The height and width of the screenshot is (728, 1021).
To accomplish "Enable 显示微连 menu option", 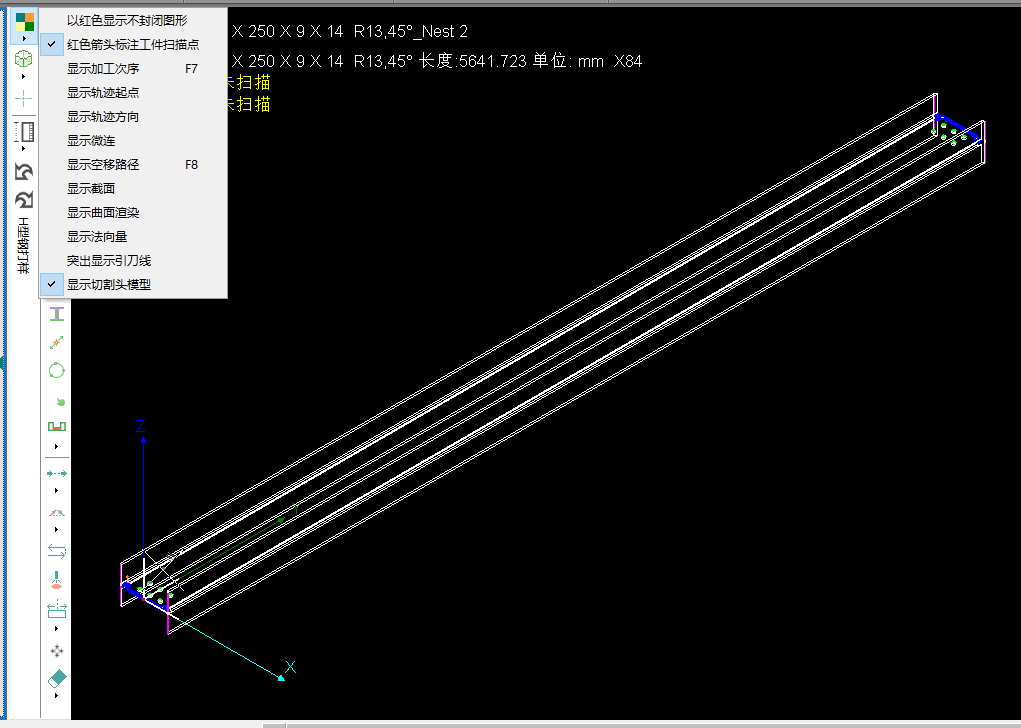I will [x=133, y=141].
